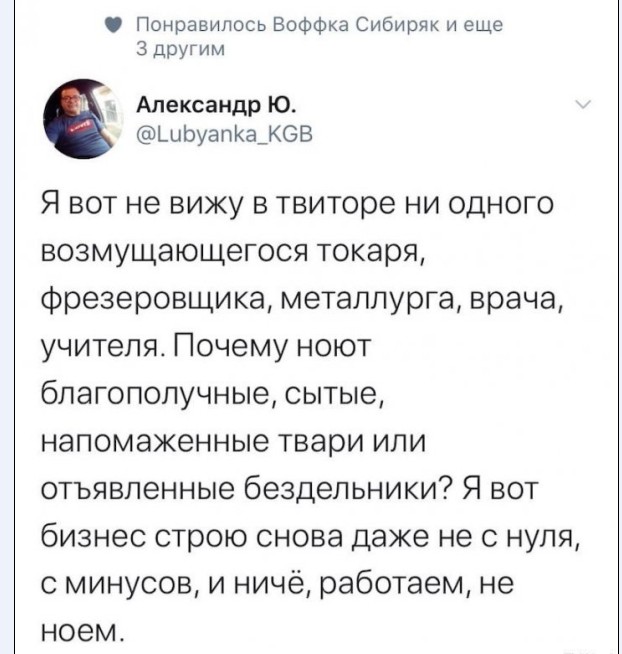Click the name Воффка Сибиряк in liked notice
622x654 pixels.
point(310,24)
